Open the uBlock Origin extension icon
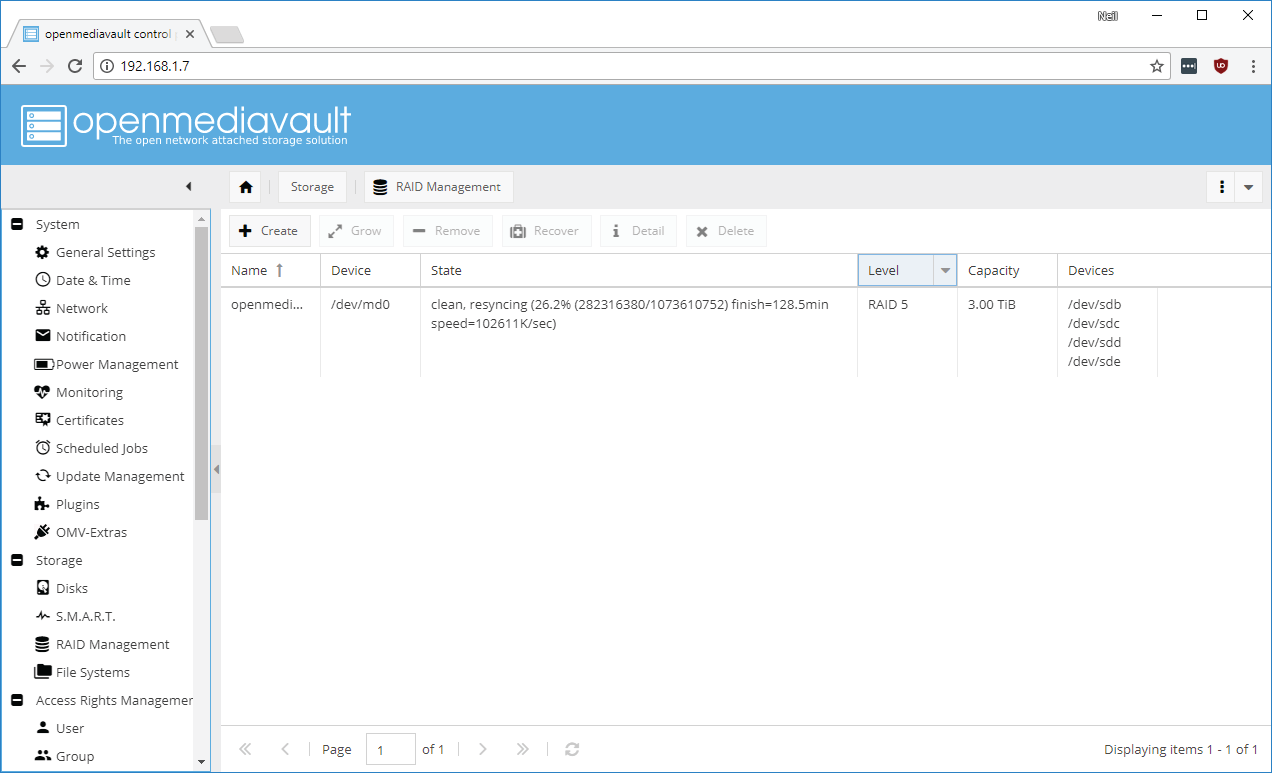Image resolution: width=1272 pixels, height=773 pixels. [1221, 66]
